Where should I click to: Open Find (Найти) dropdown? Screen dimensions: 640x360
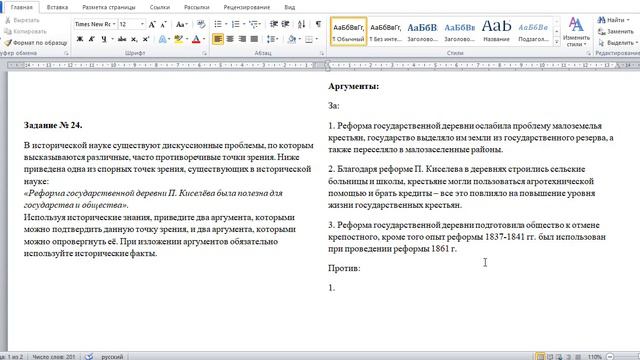613,20
